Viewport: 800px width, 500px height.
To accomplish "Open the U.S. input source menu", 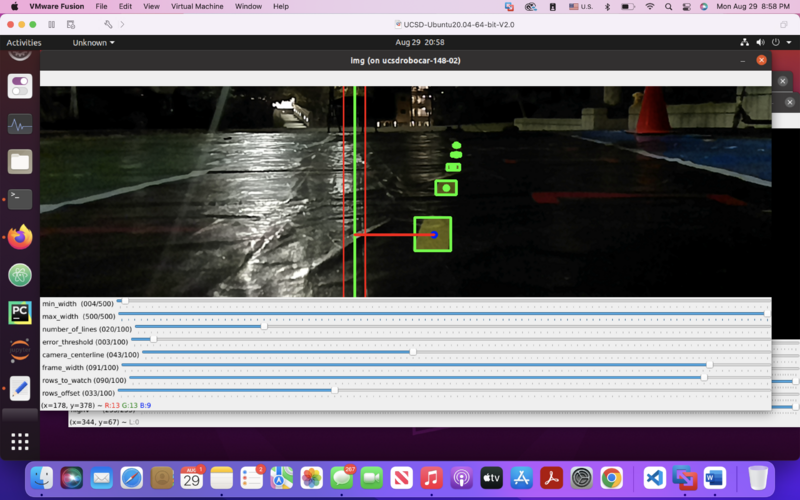I will (x=581, y=7).
